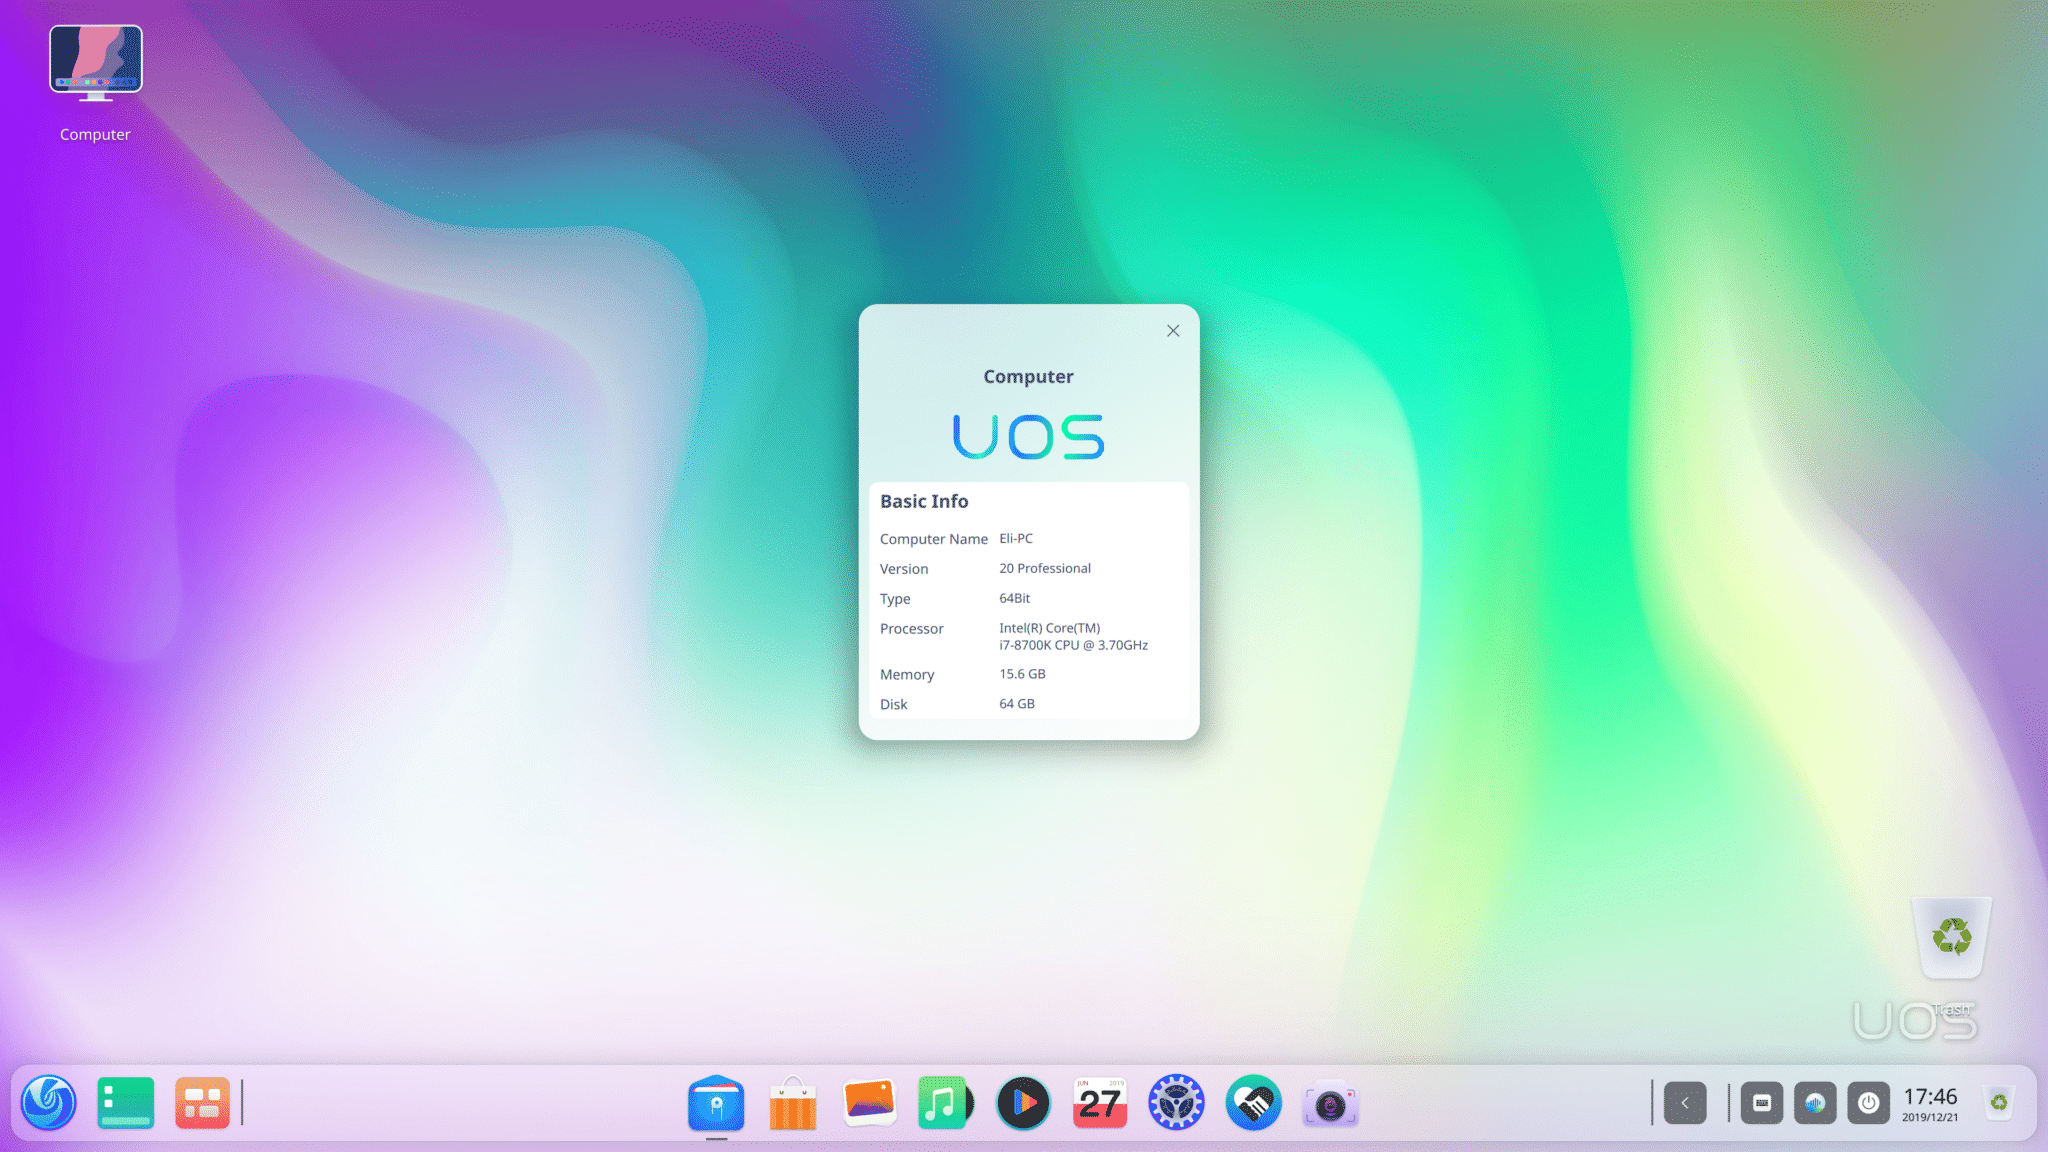Close the Computer info dialog
This screenshot has width=2048, height=1152.
(x=1173, y=331)
